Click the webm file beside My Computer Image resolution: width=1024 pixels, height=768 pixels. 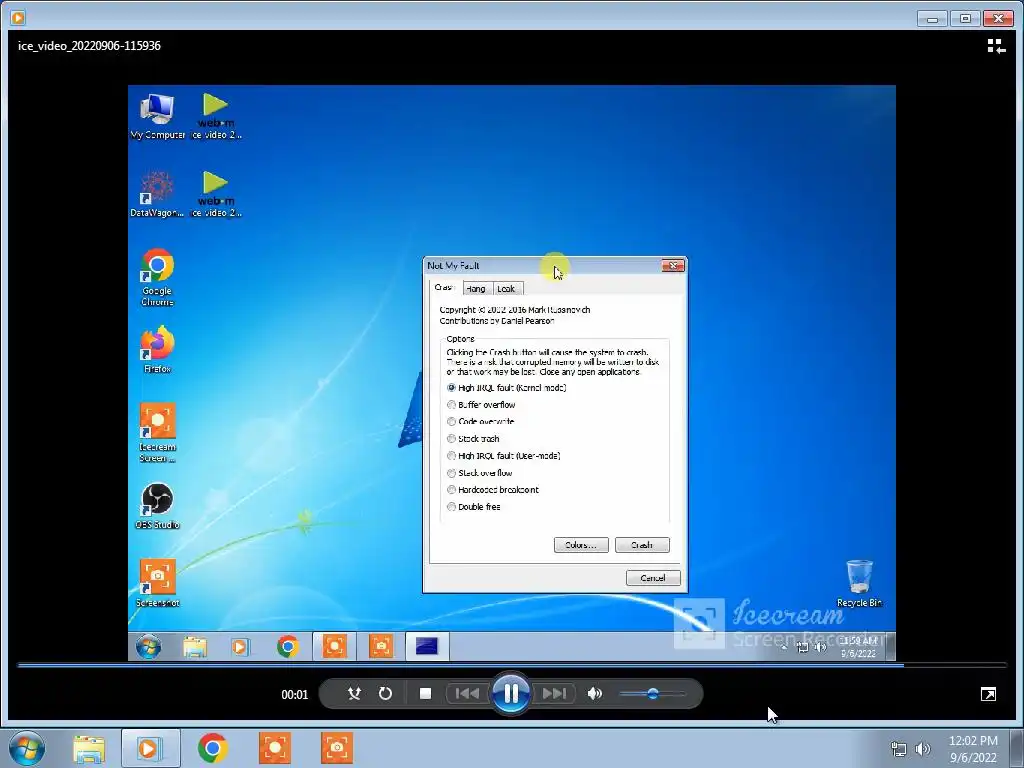tap(216, 116)
